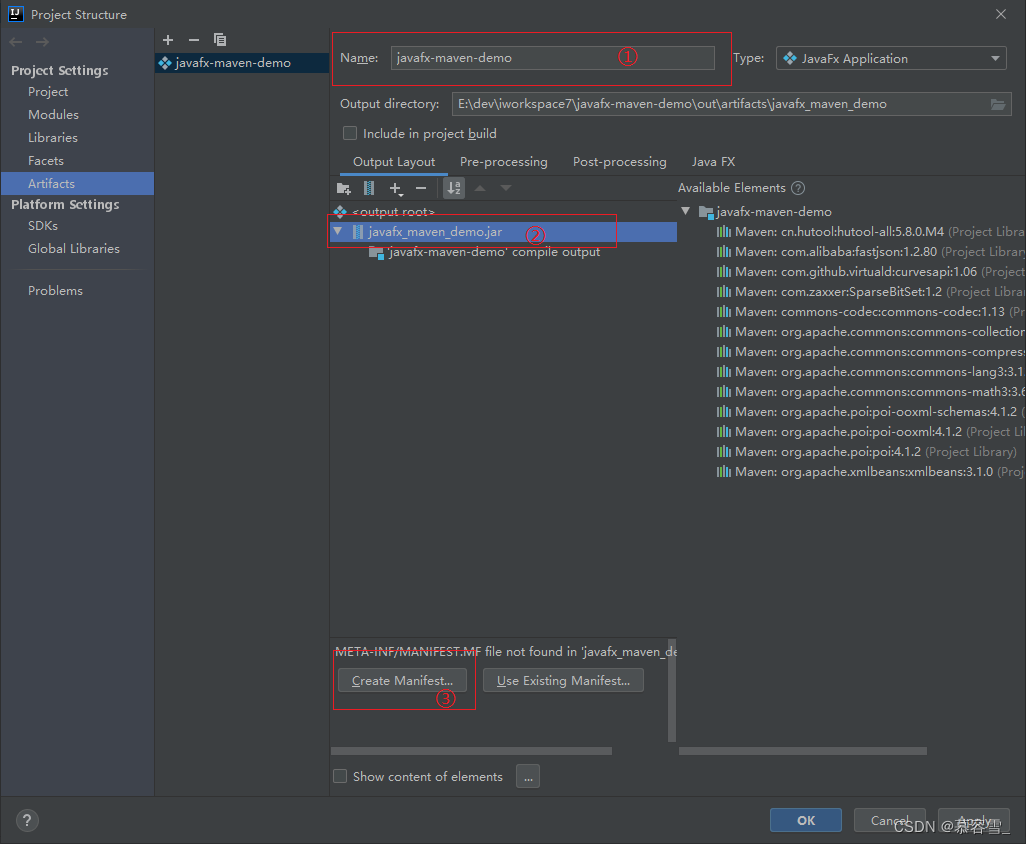Select xmlbeans 3.1.0 Maven library
The image size is (1026, 844).
pyautogui.click(x=870, y=472)
